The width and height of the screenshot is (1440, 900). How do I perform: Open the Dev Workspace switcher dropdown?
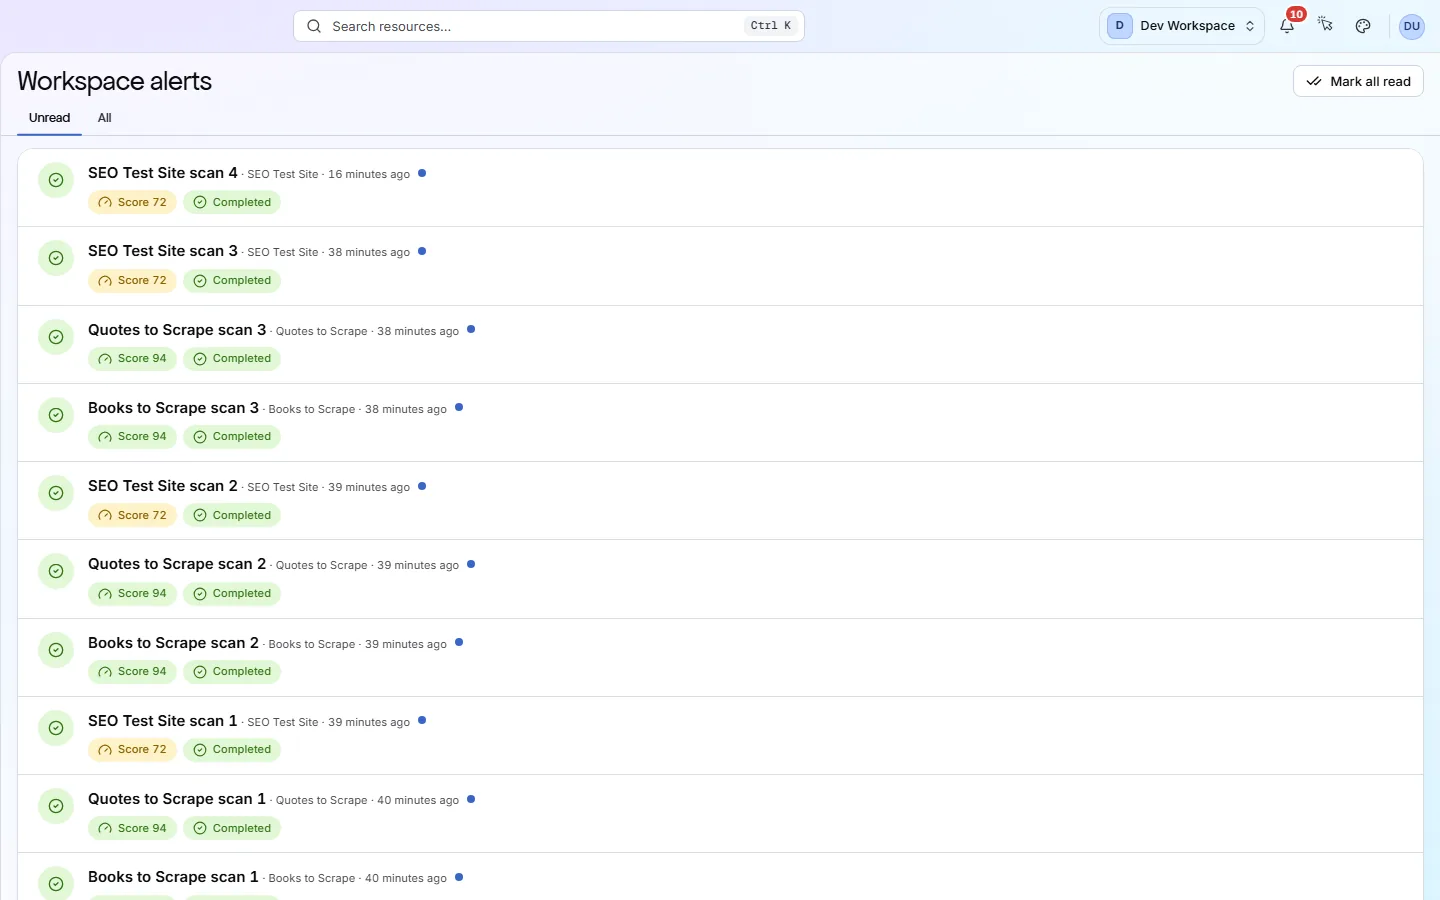(1182, 26)
